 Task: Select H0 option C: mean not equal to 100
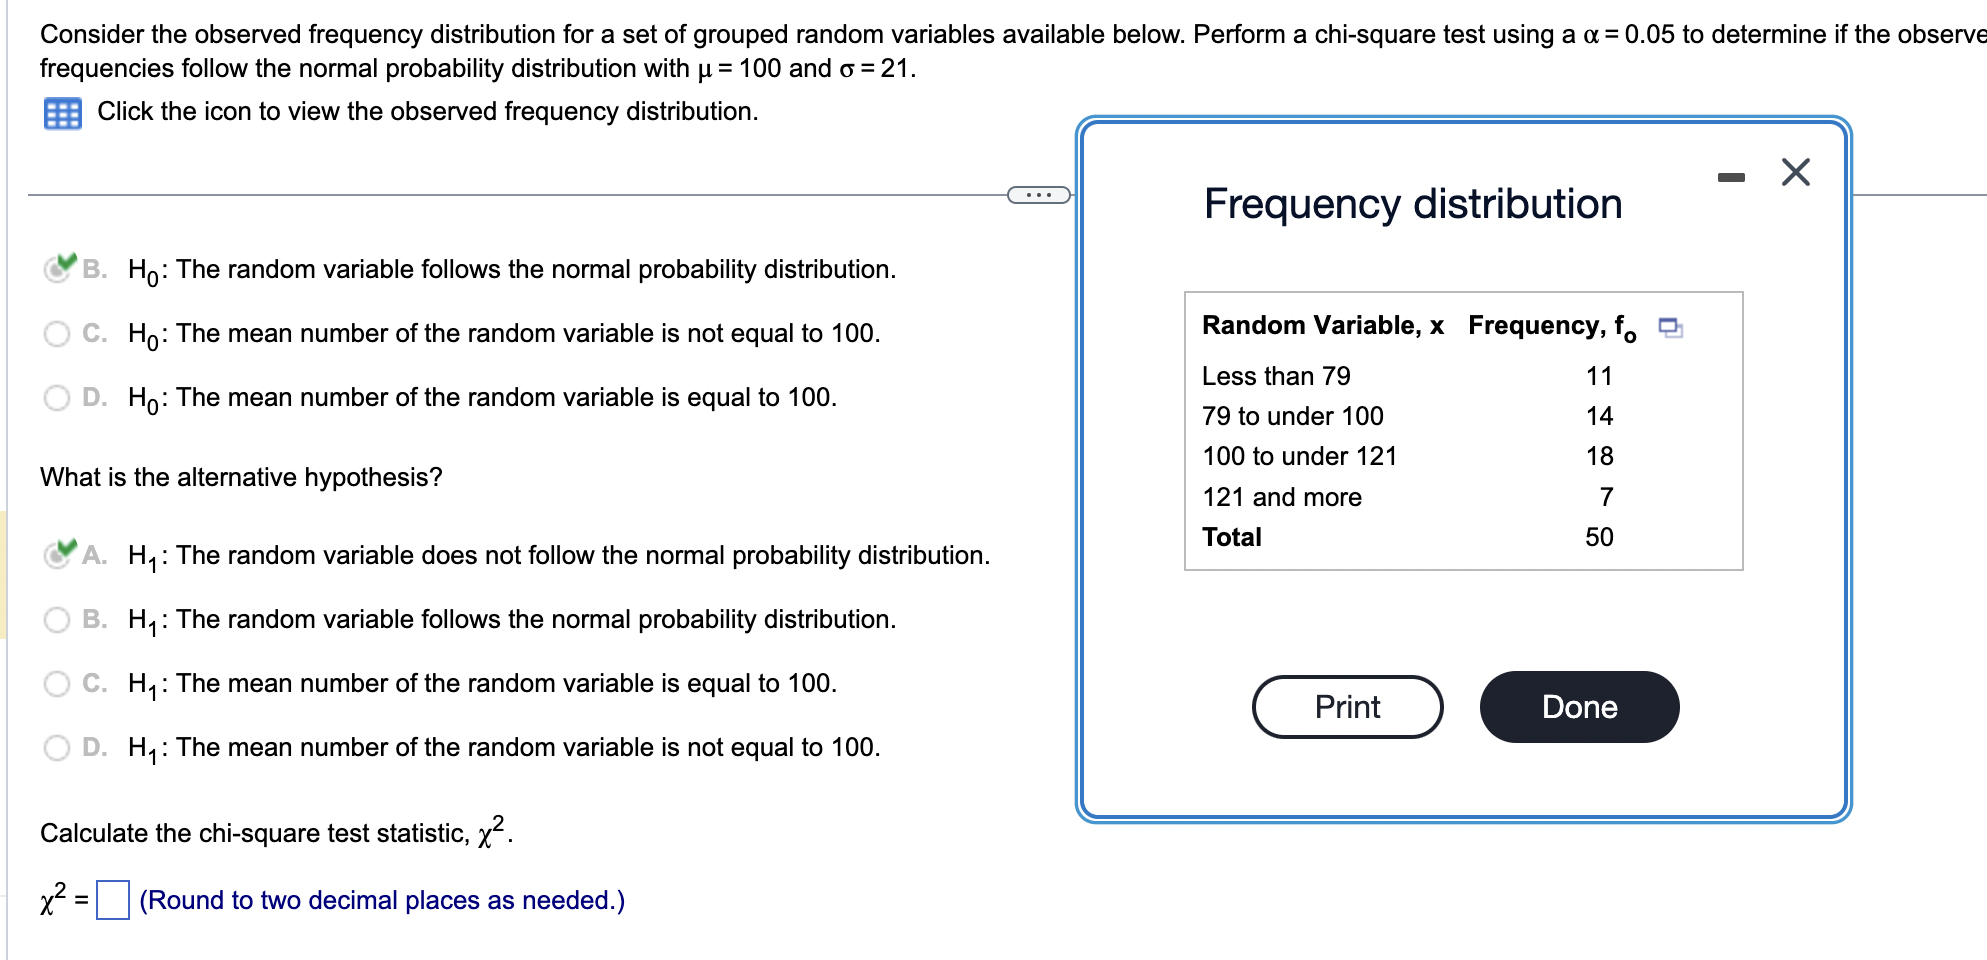57,333
